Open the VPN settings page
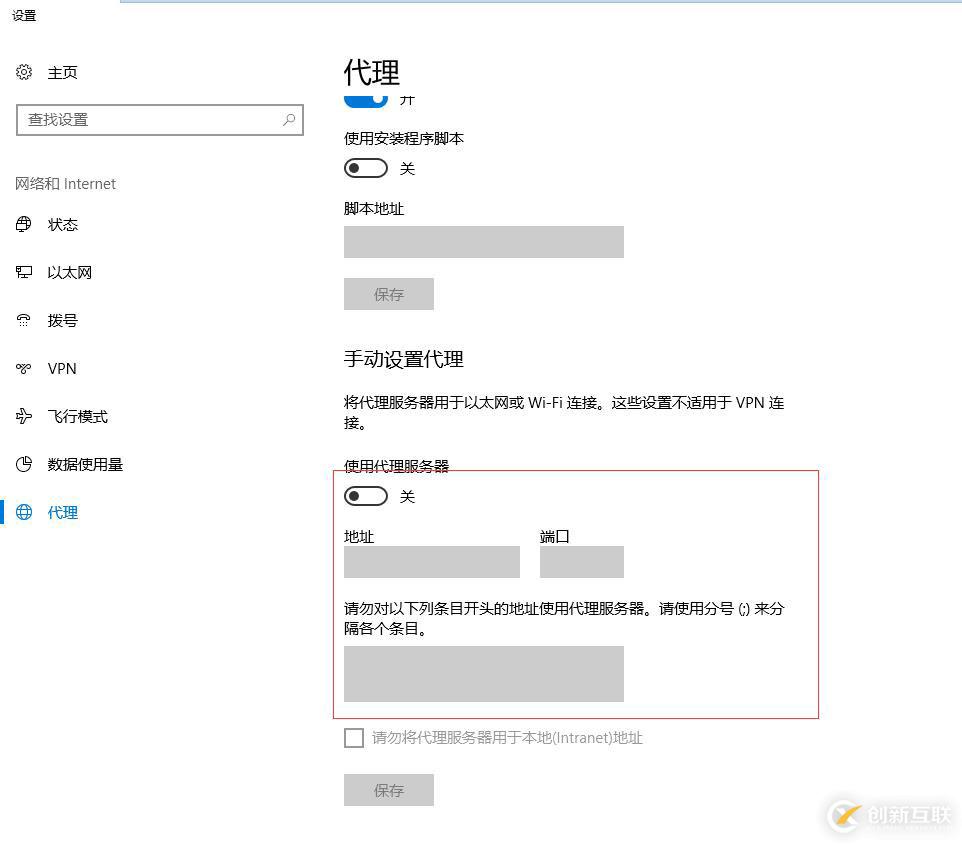Screen dimensions: 962x845 [x=62, y=368]
